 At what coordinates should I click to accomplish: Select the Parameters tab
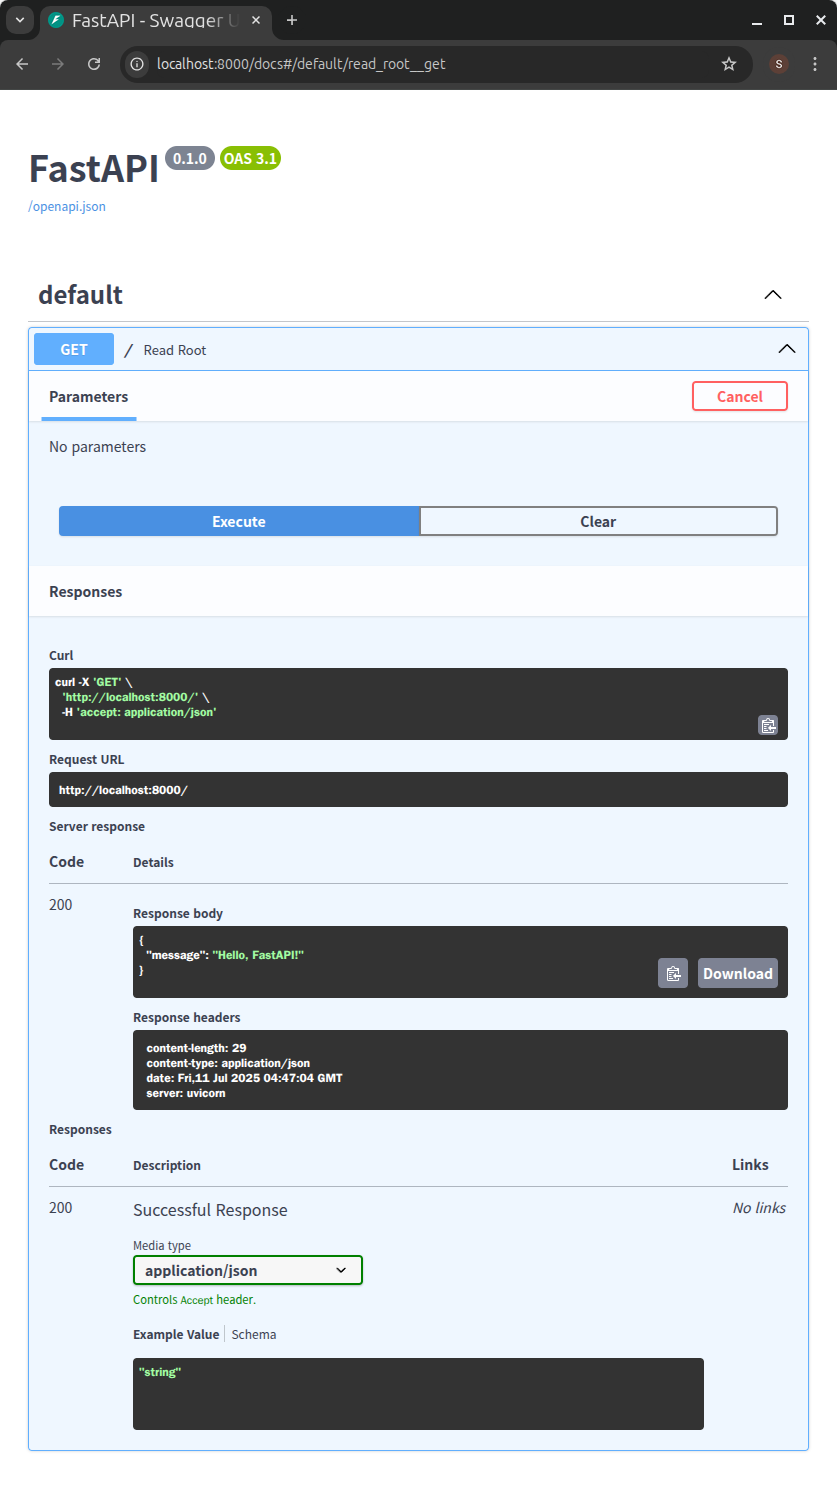click(89, 397)
